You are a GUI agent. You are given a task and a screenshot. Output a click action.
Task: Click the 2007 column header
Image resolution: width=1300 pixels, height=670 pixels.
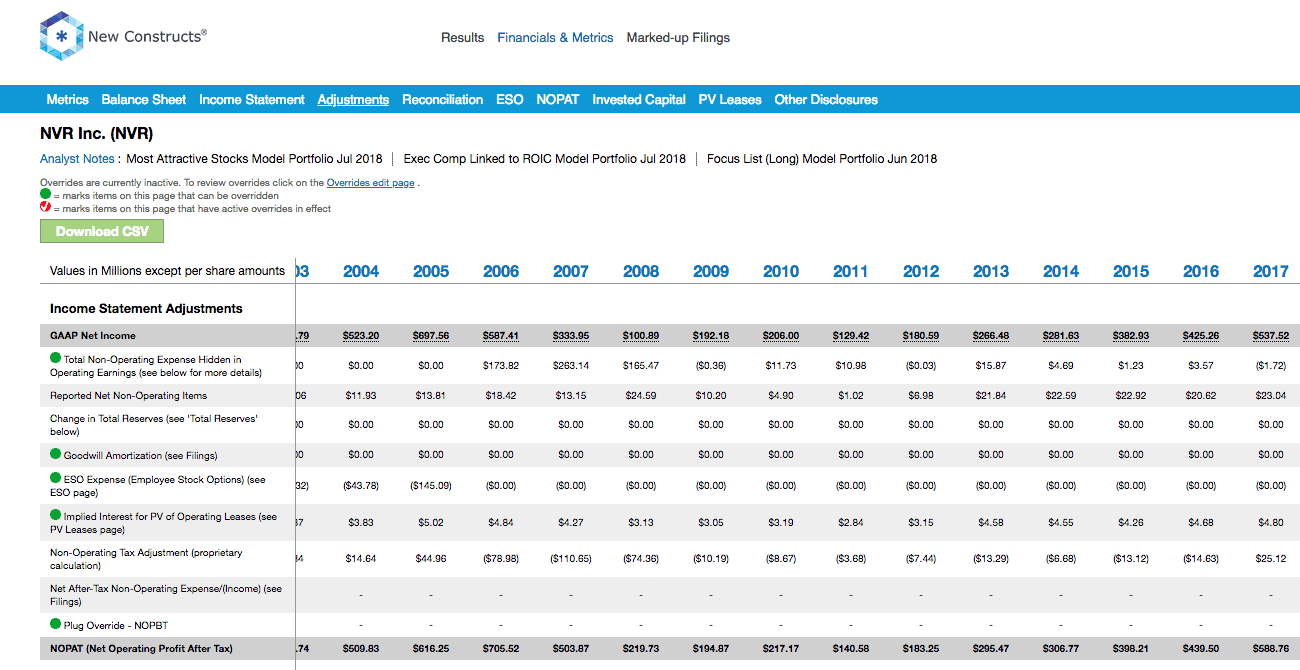(x=571, y=271)
